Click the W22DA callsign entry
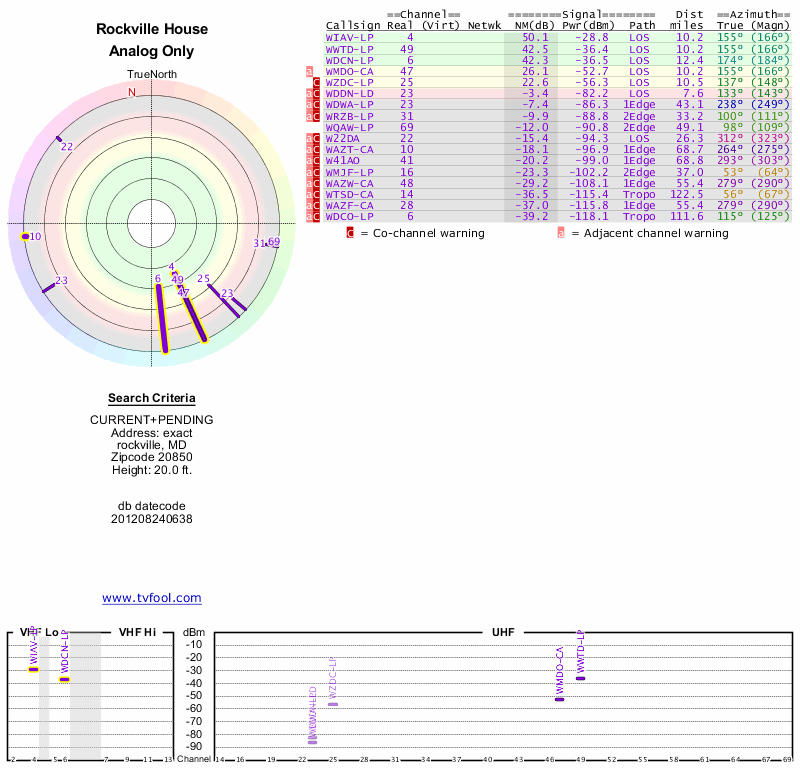The width and height of the screenshot is (800, 768). 342,139
